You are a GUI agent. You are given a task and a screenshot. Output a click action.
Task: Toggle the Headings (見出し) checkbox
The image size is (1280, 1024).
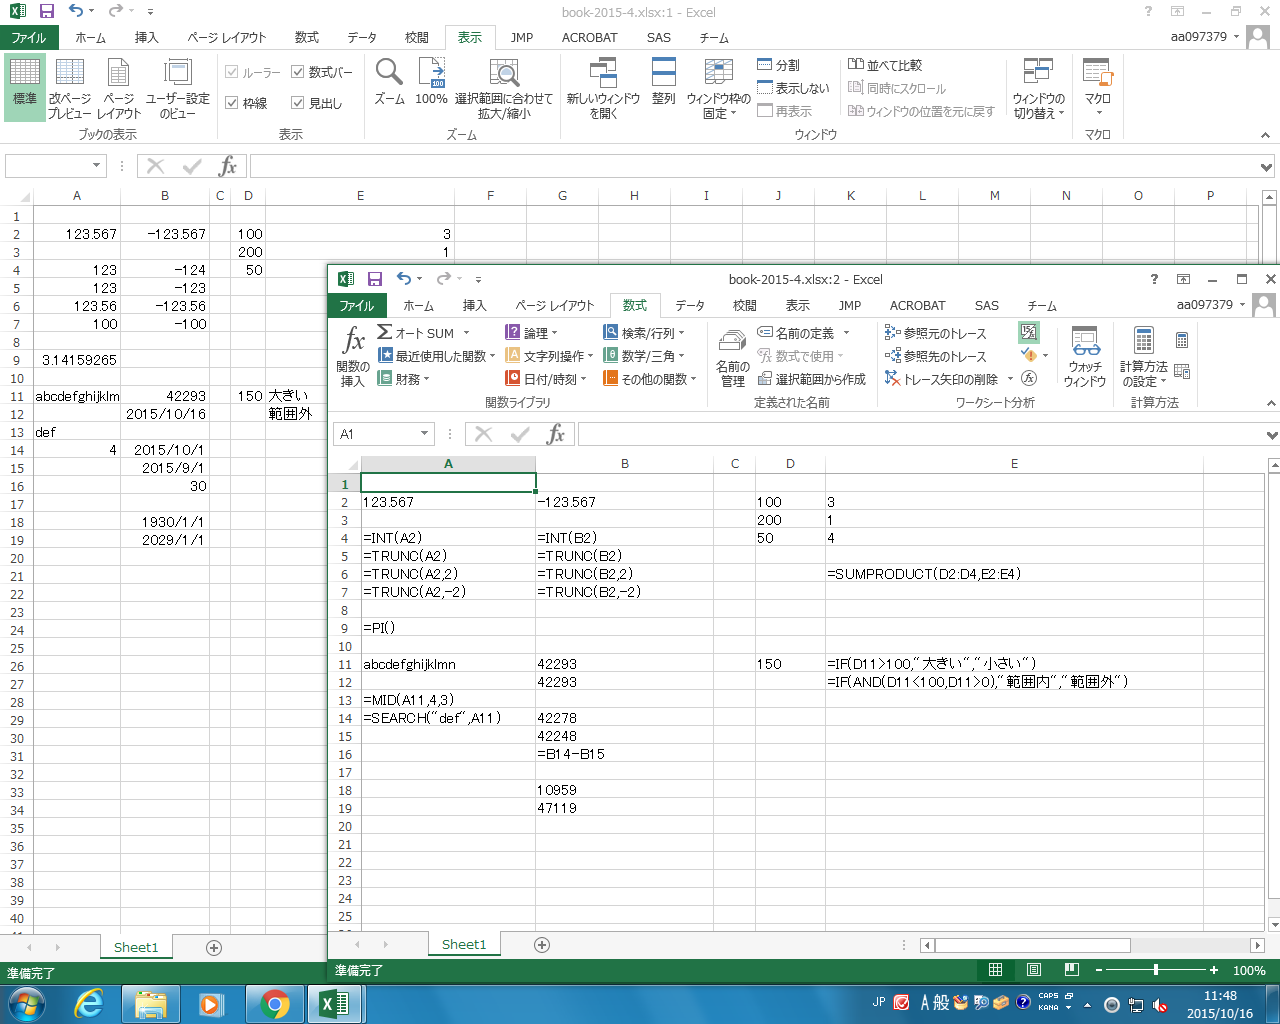point(298,103)
